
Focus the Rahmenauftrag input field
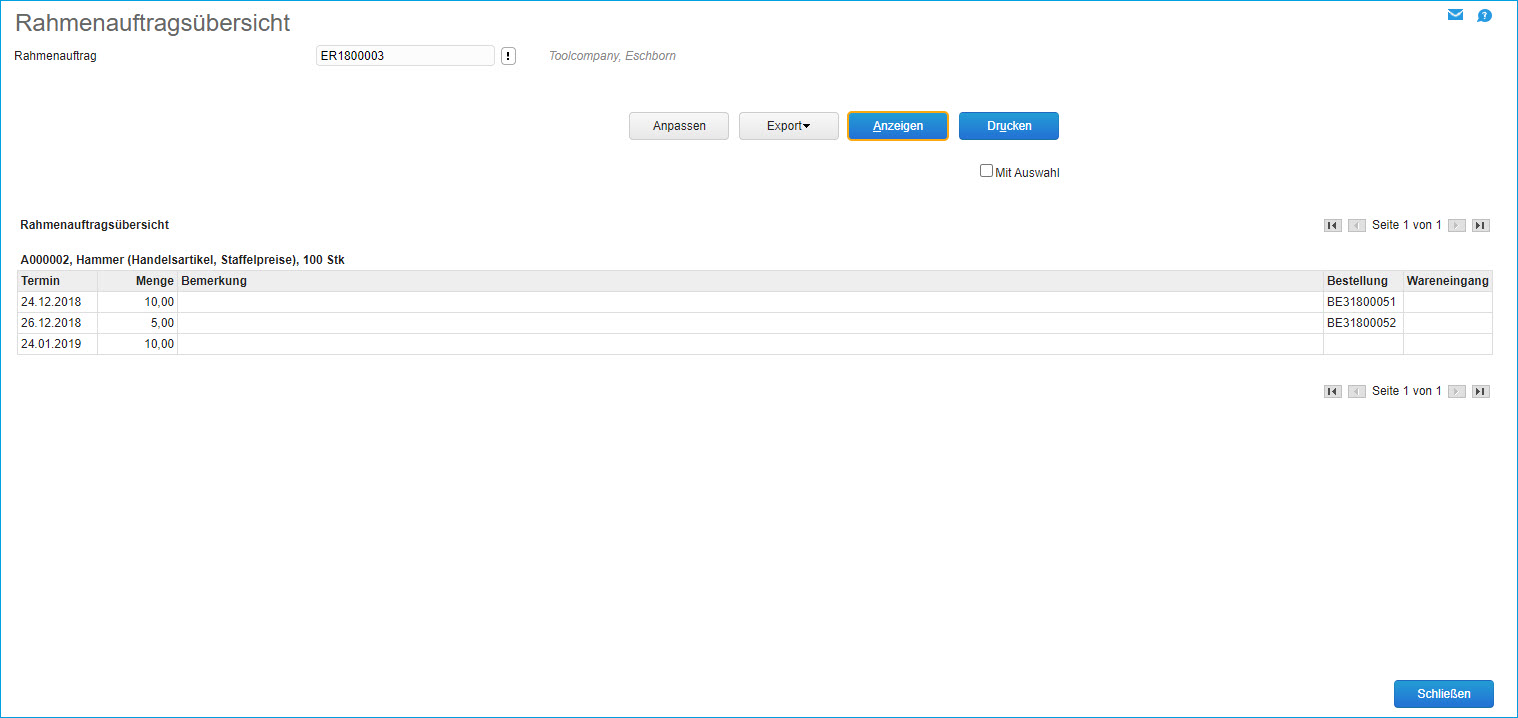[404, 56]
